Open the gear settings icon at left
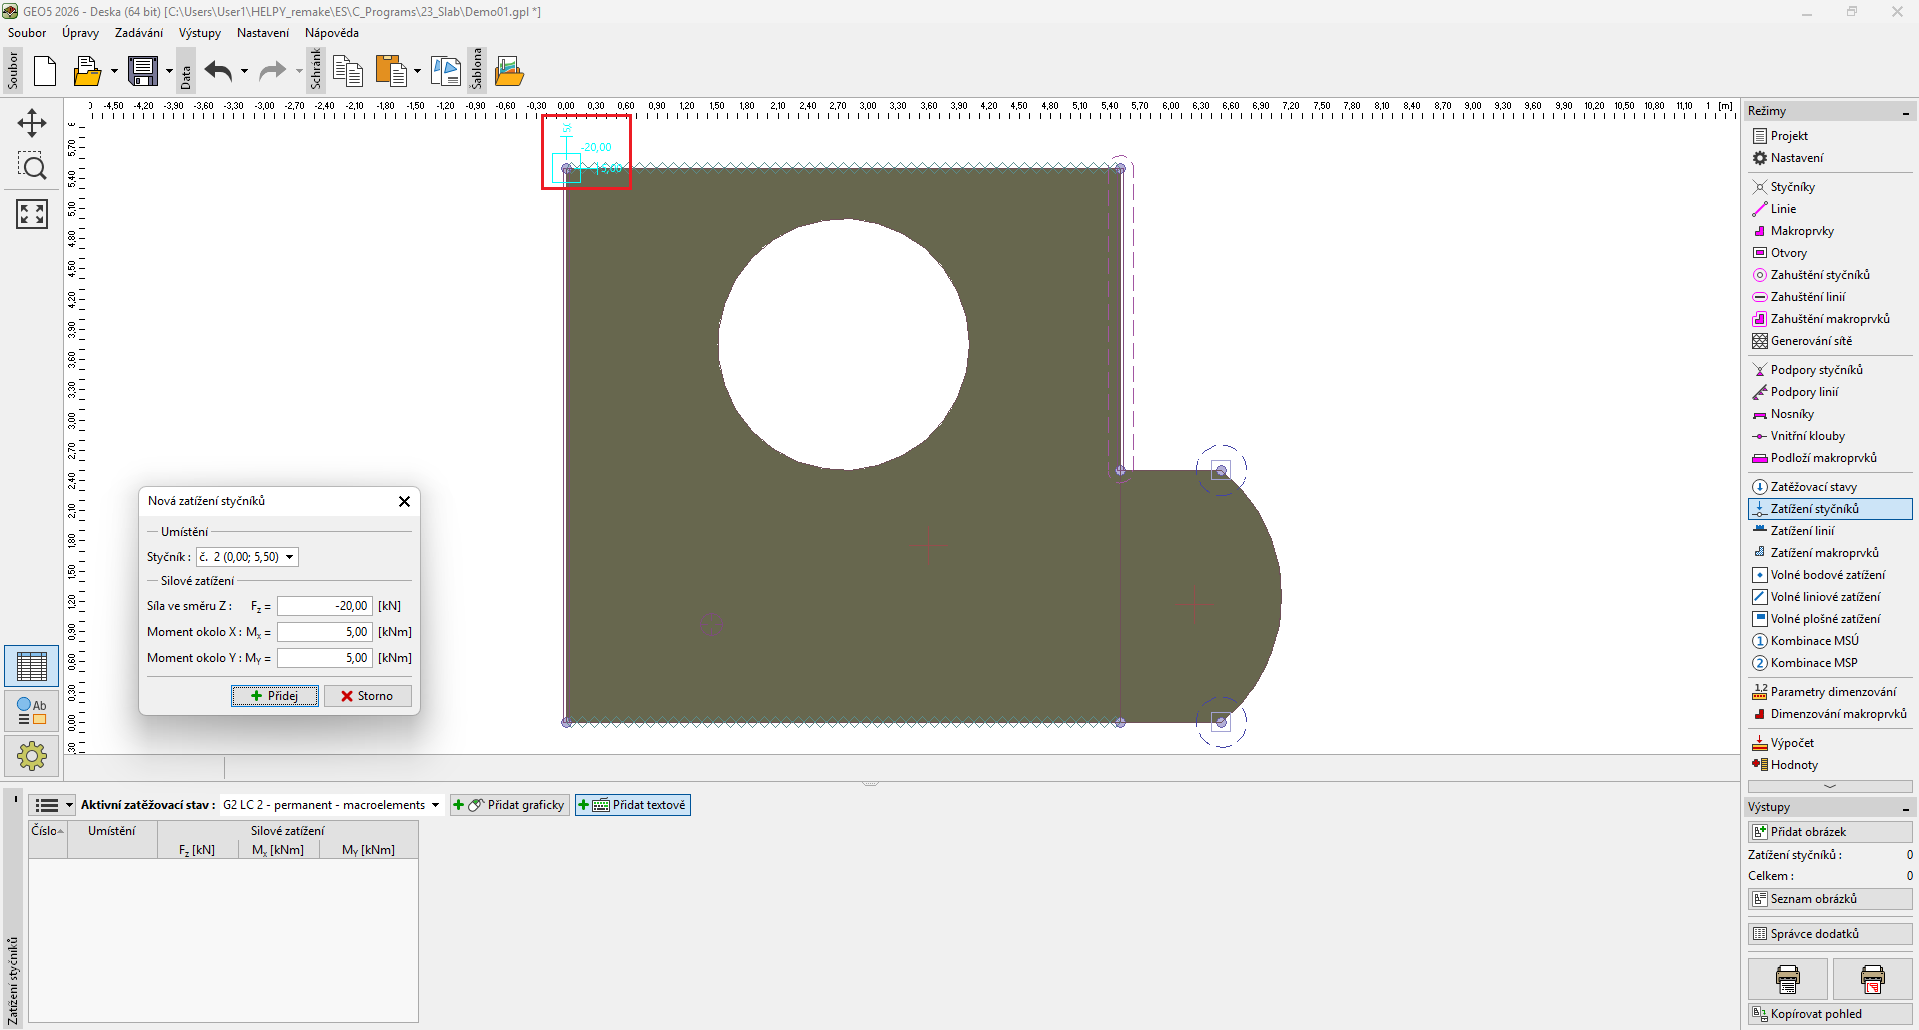1919x1030 pixels. pyautogui.click(x=32, y=755)
